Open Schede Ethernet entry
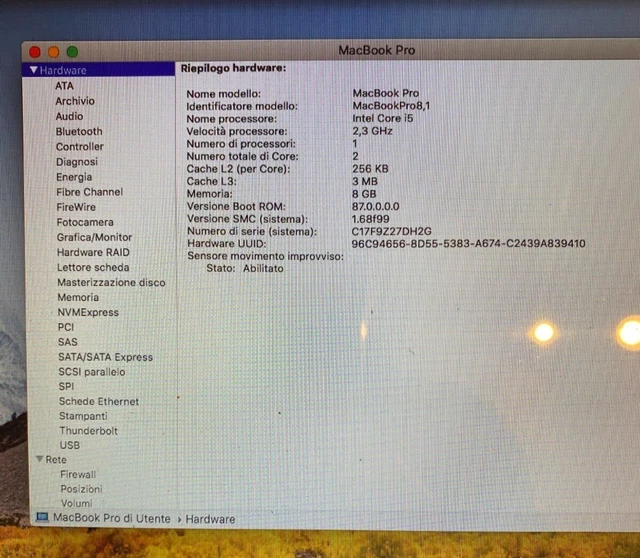 pyautogui.click(x=99, y=401)
